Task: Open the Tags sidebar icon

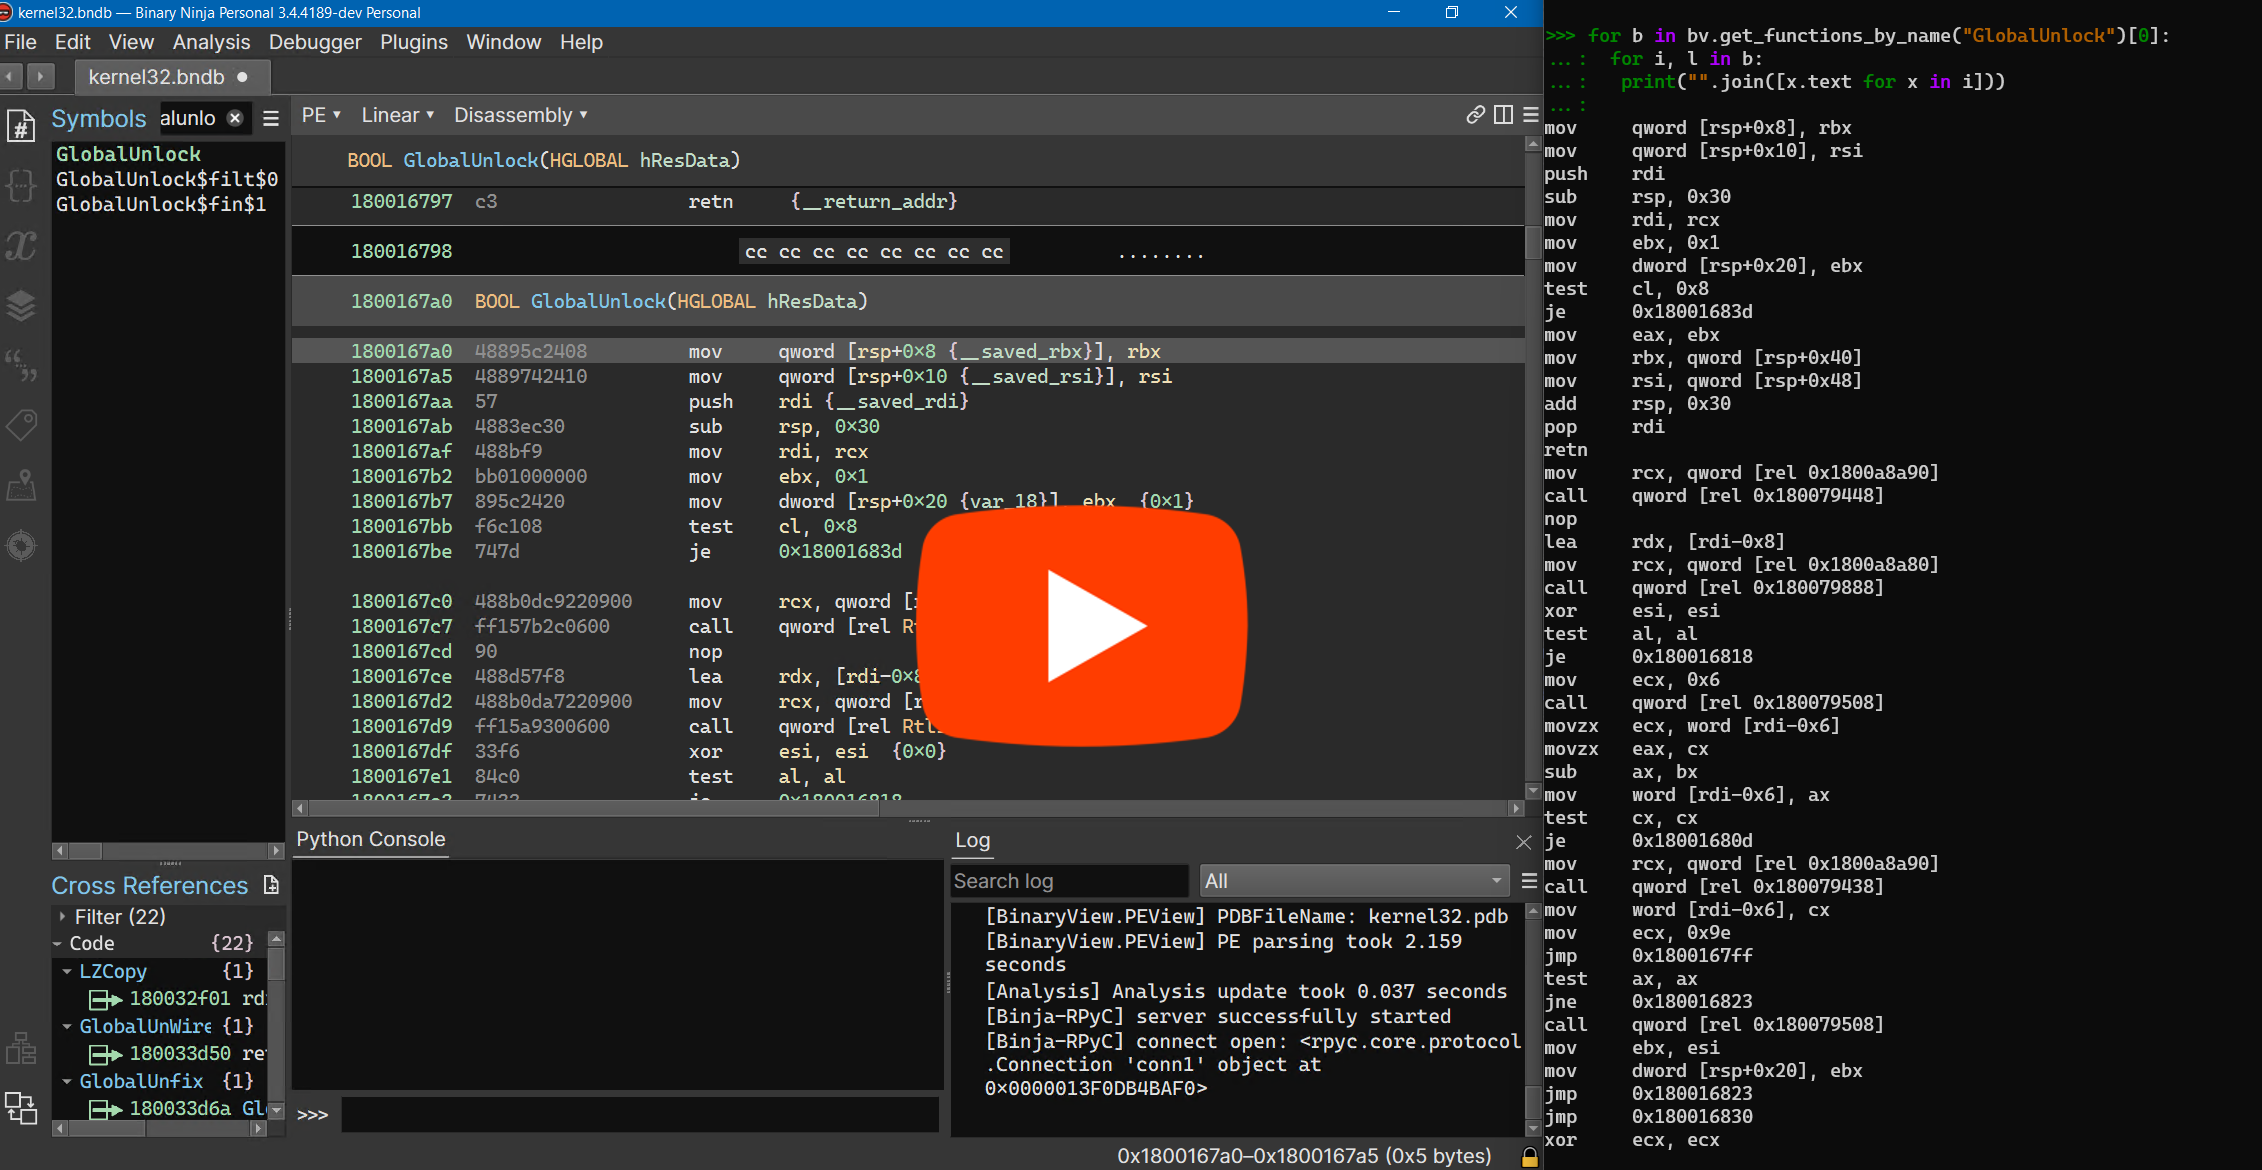Action: 21,425
